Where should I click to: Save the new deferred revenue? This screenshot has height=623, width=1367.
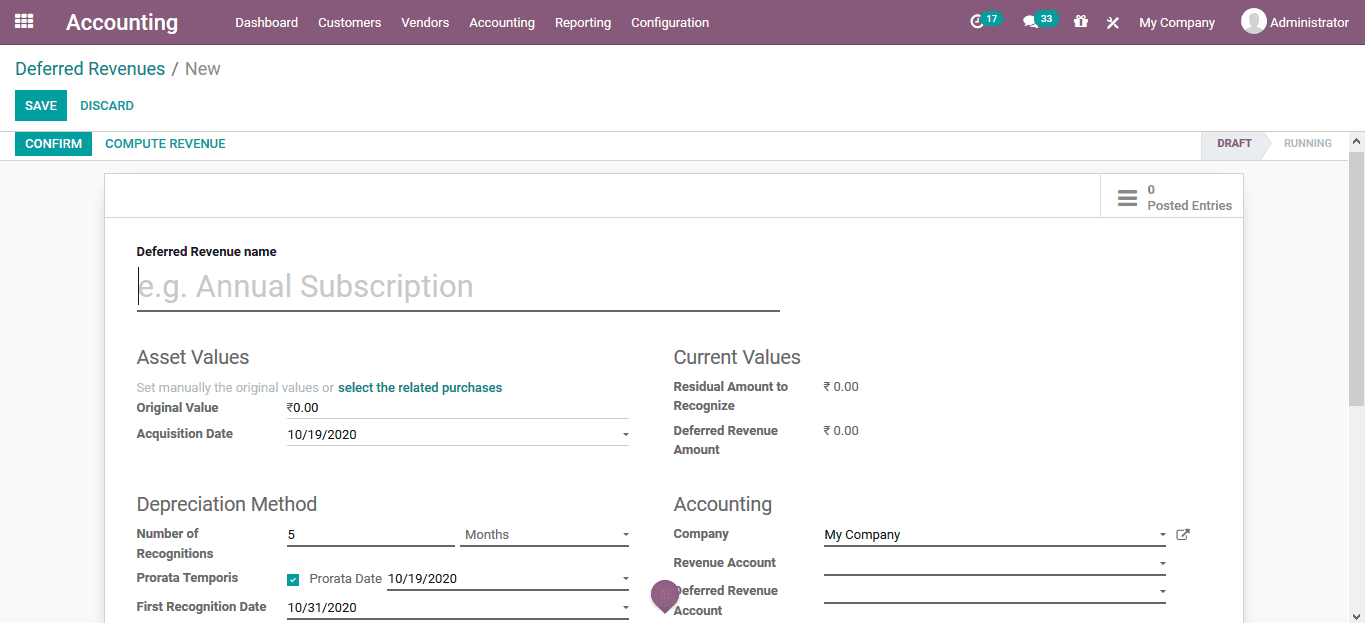[40, 105]
